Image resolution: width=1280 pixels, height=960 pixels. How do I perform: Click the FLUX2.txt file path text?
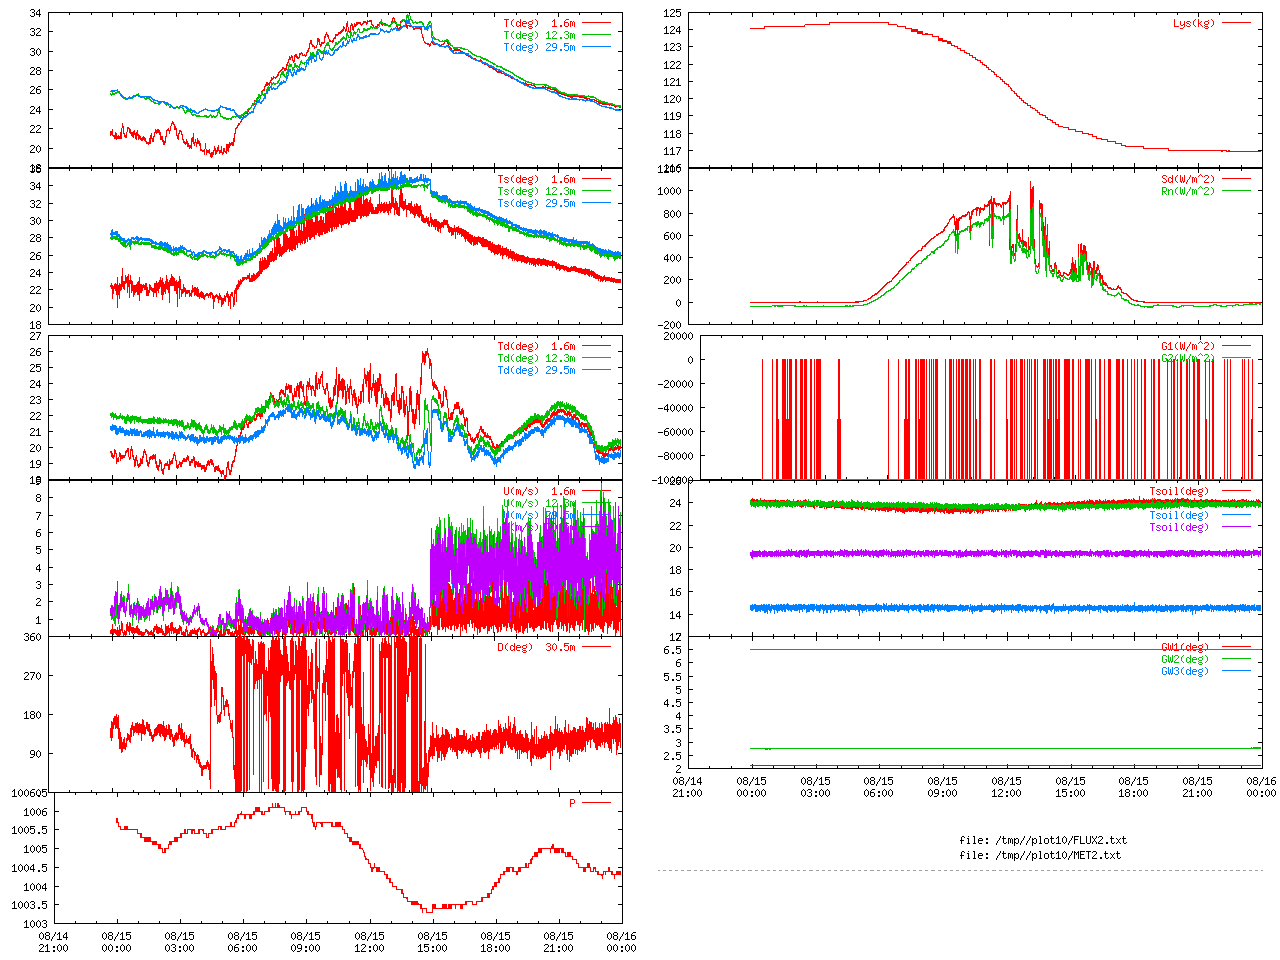(x=1042, y=840)
